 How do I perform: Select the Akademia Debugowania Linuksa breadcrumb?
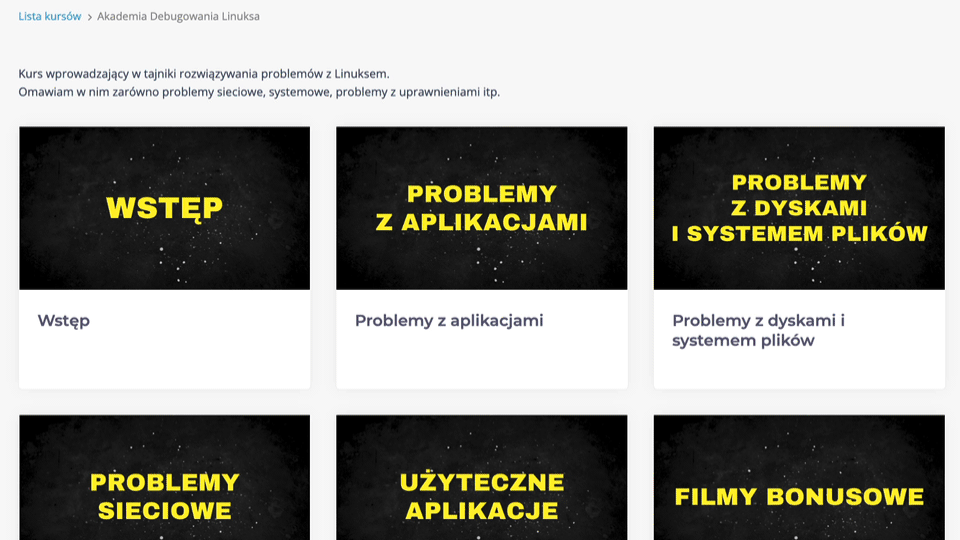(x=178, y=16)
